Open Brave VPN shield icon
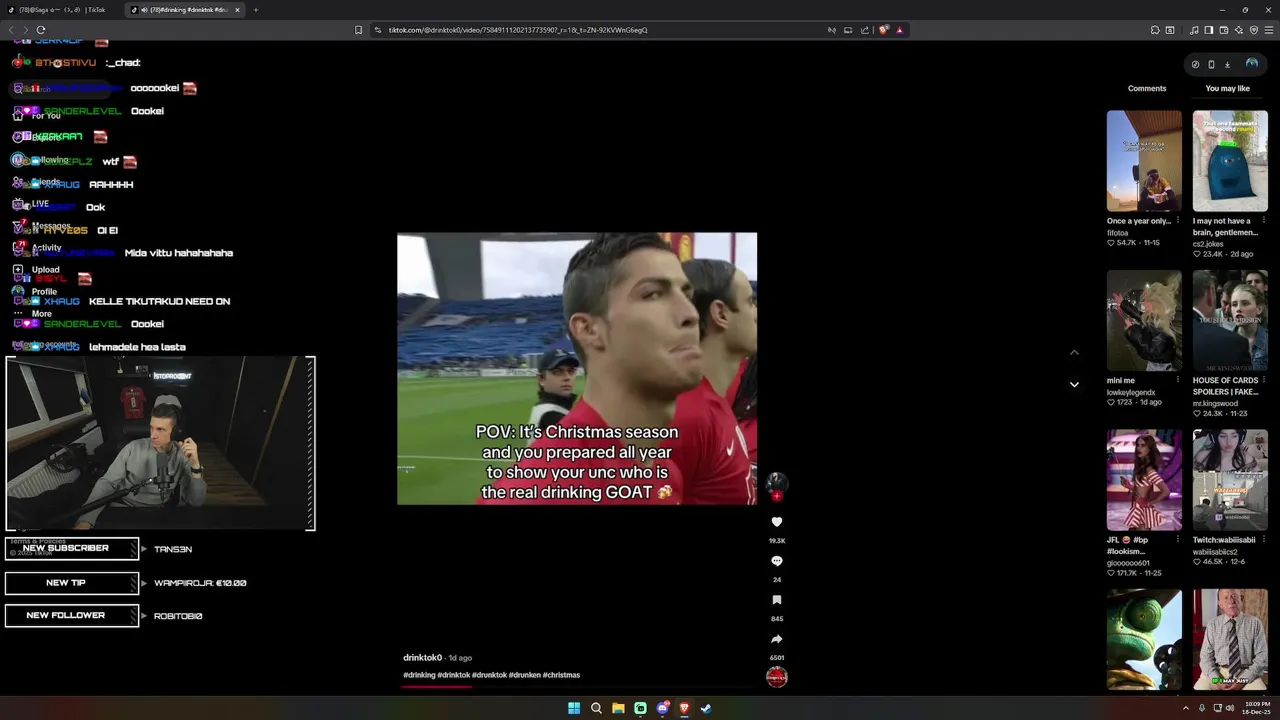The width and height of the screenshot is (1280, 720). click(1254, 30)
